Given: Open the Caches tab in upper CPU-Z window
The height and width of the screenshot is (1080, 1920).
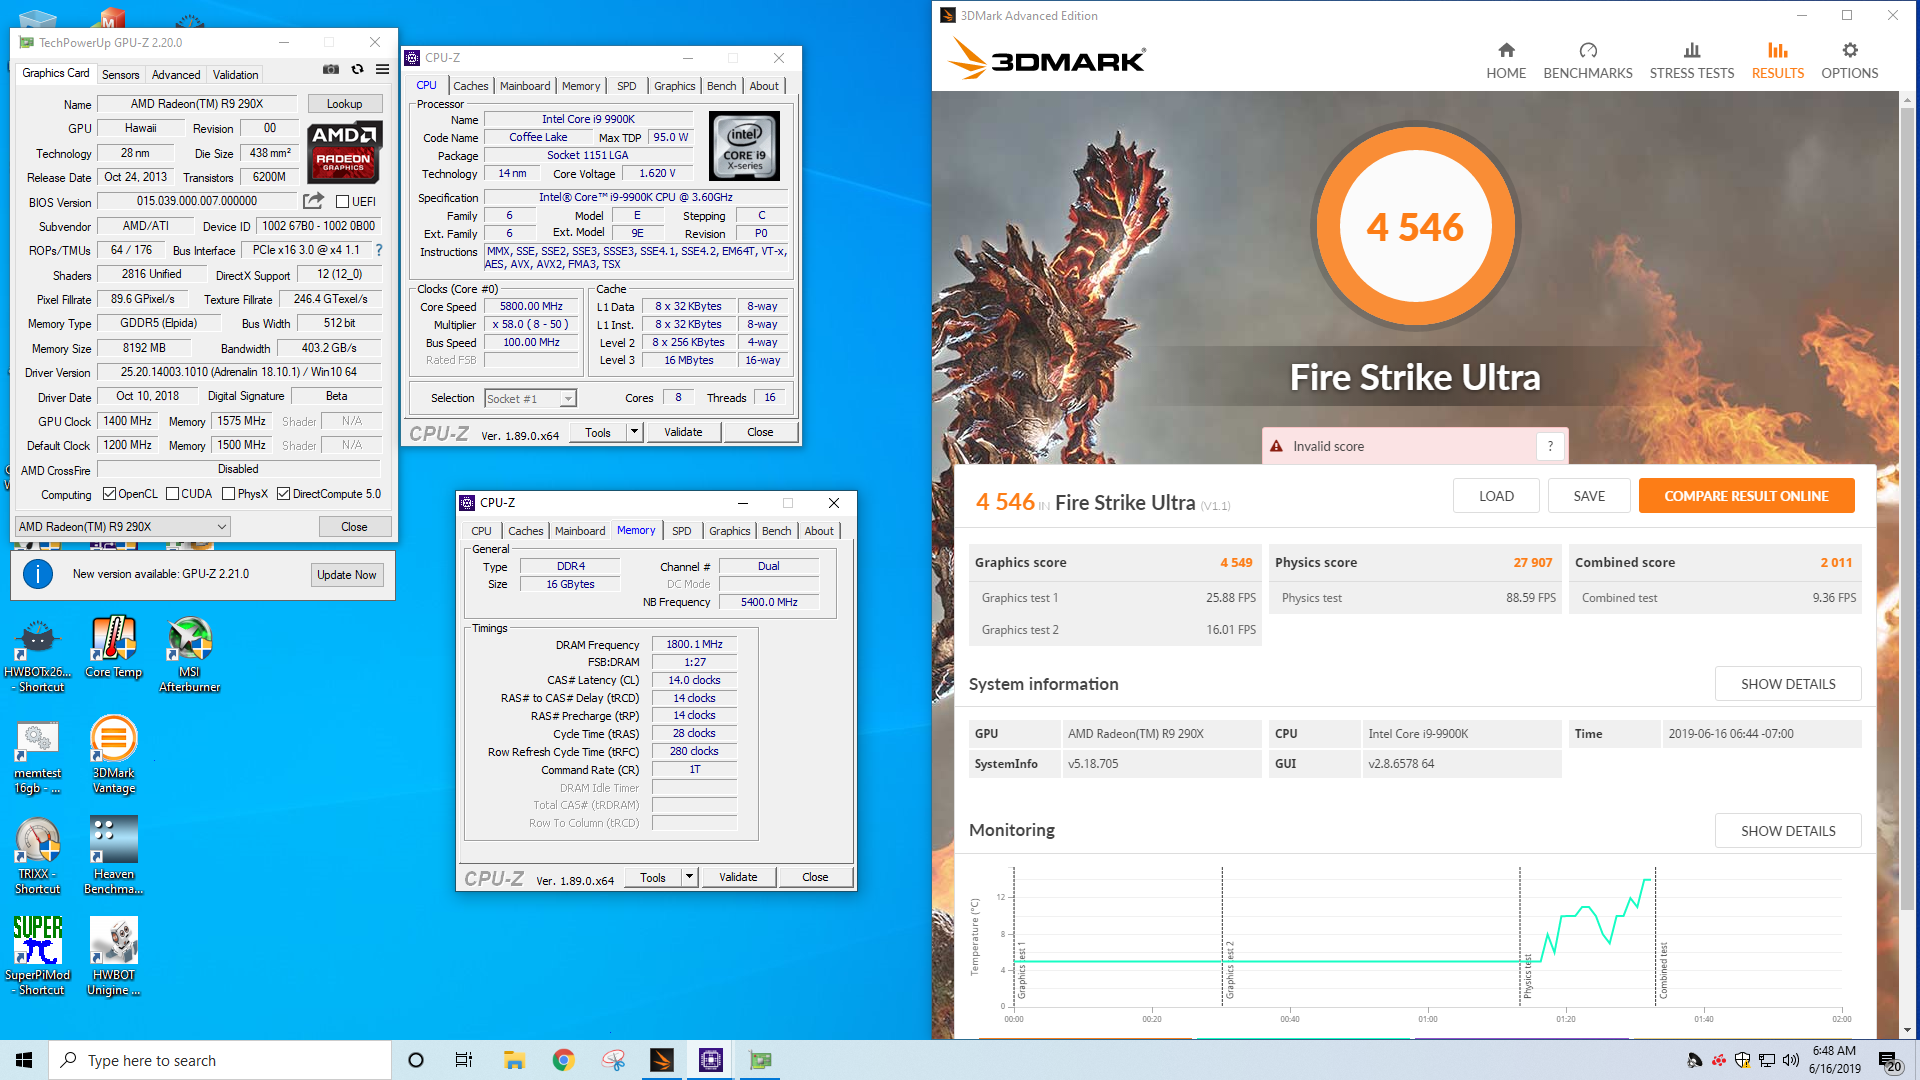Looking at the screenshot, I should tap(470, 86).
